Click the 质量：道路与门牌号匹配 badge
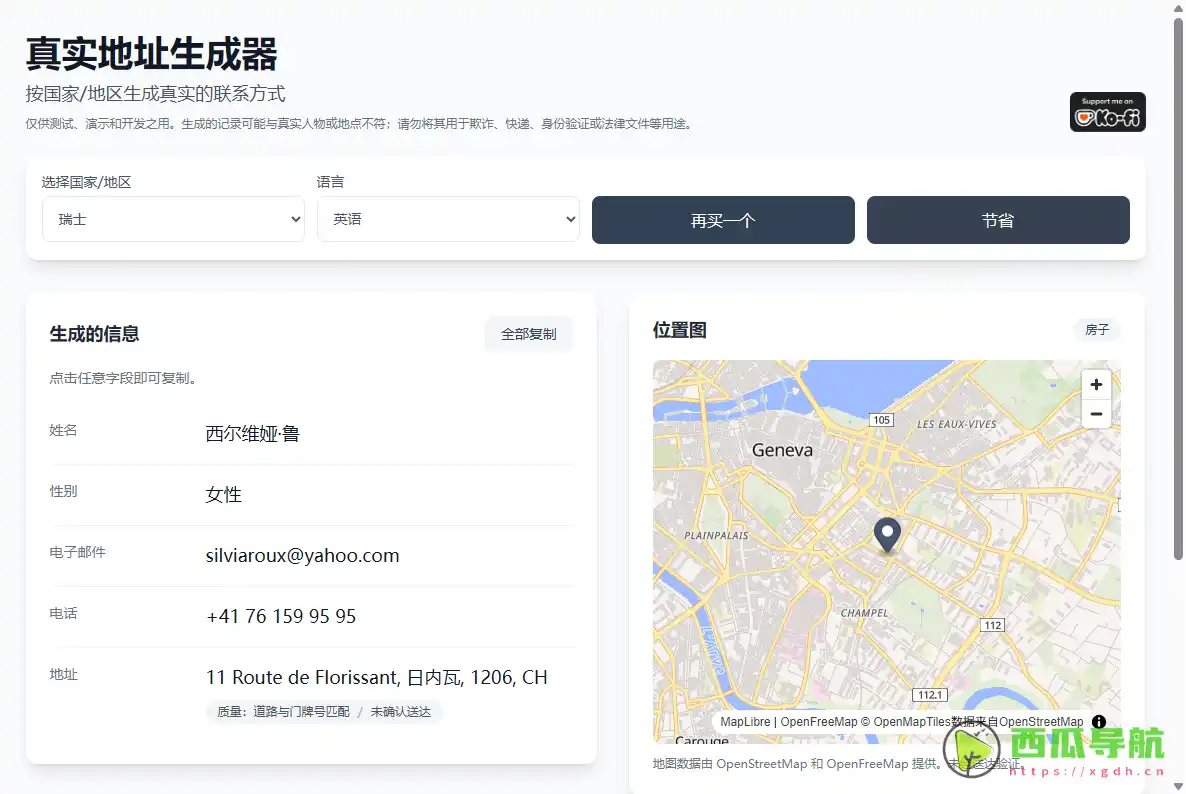 324,712
